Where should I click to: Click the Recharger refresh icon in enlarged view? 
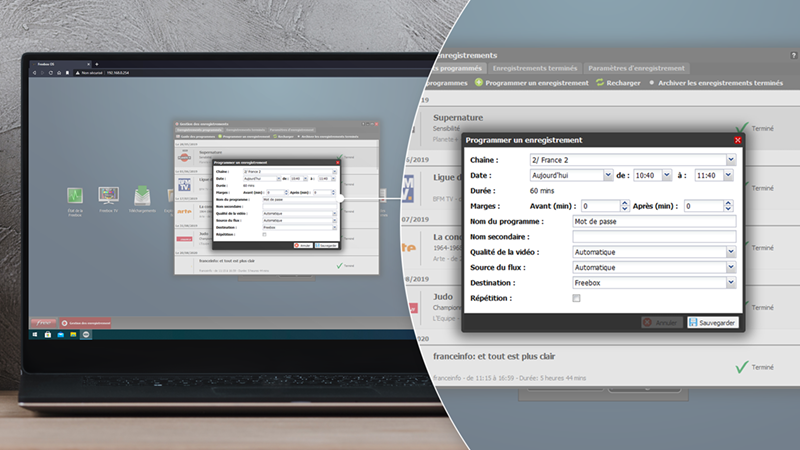(x=600, y=82)
